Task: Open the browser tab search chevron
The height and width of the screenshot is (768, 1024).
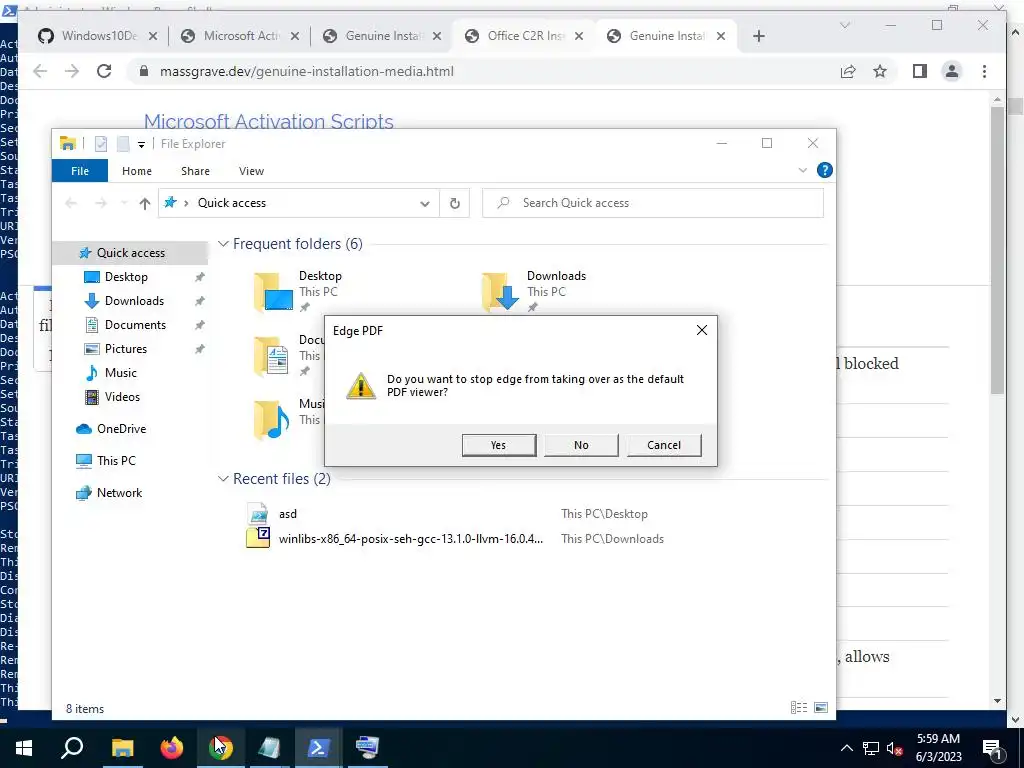Action: [844, 25]
